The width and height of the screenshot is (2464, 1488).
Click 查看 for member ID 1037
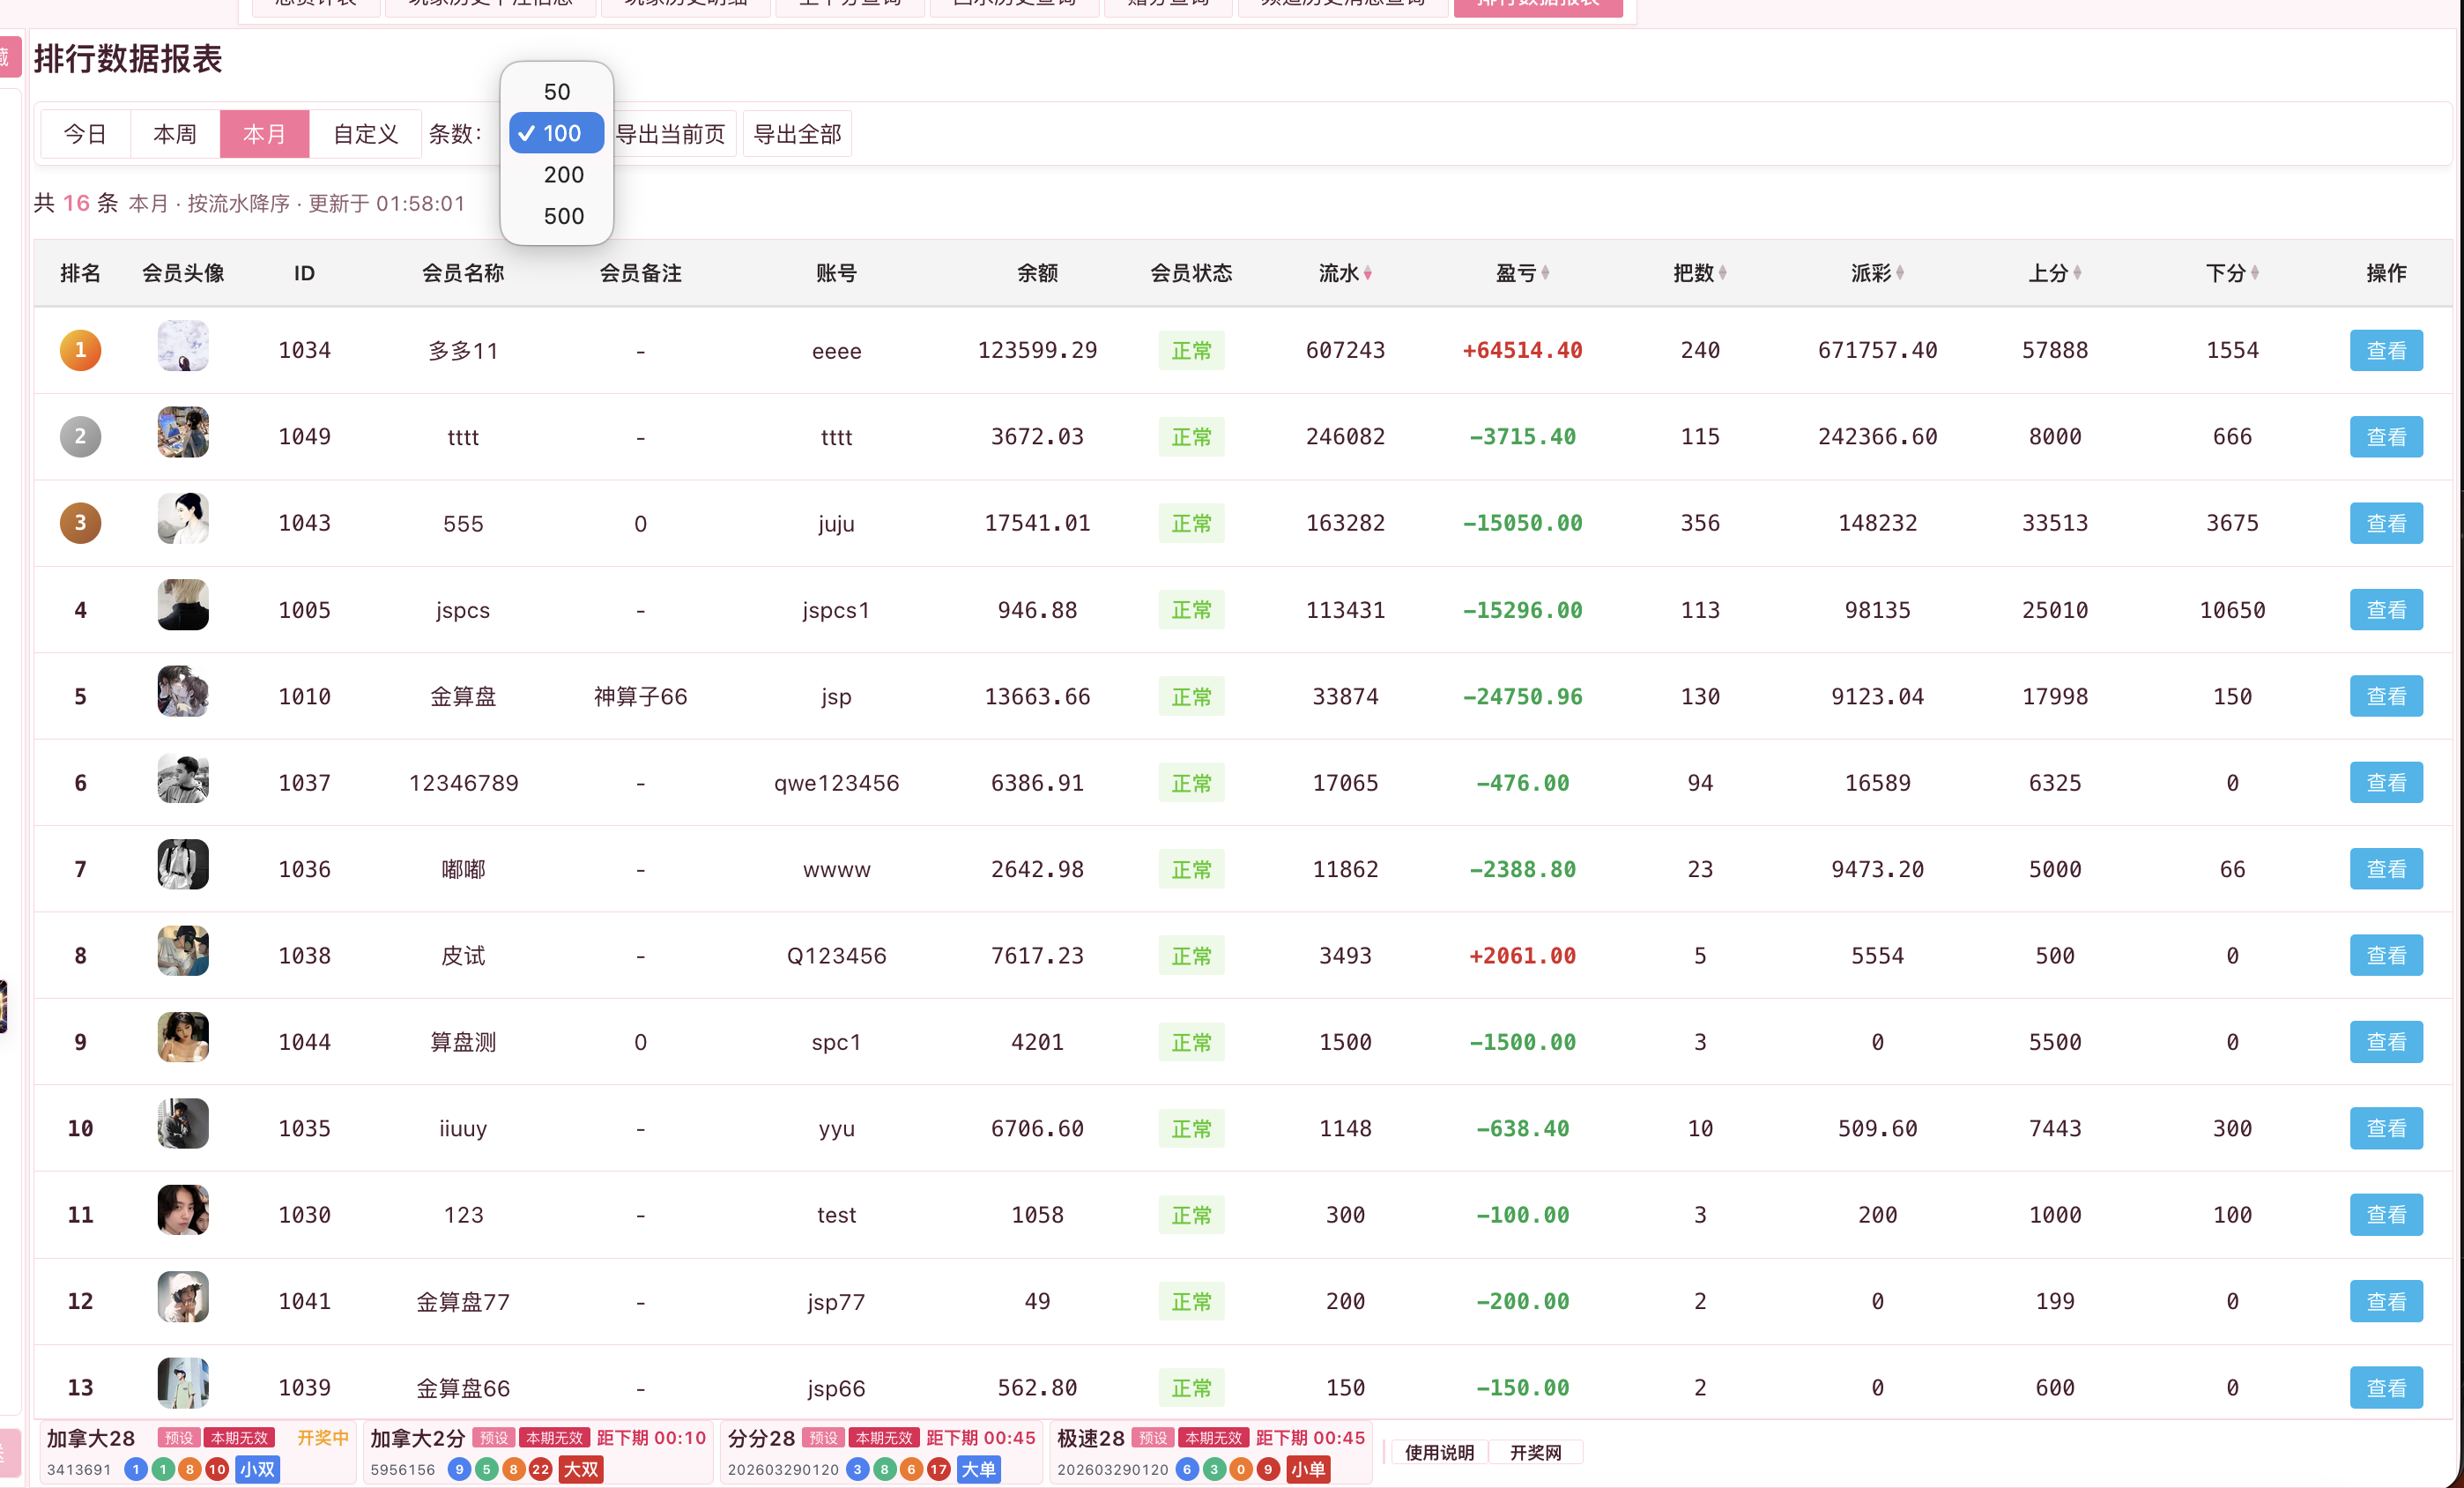[2386, 783]
